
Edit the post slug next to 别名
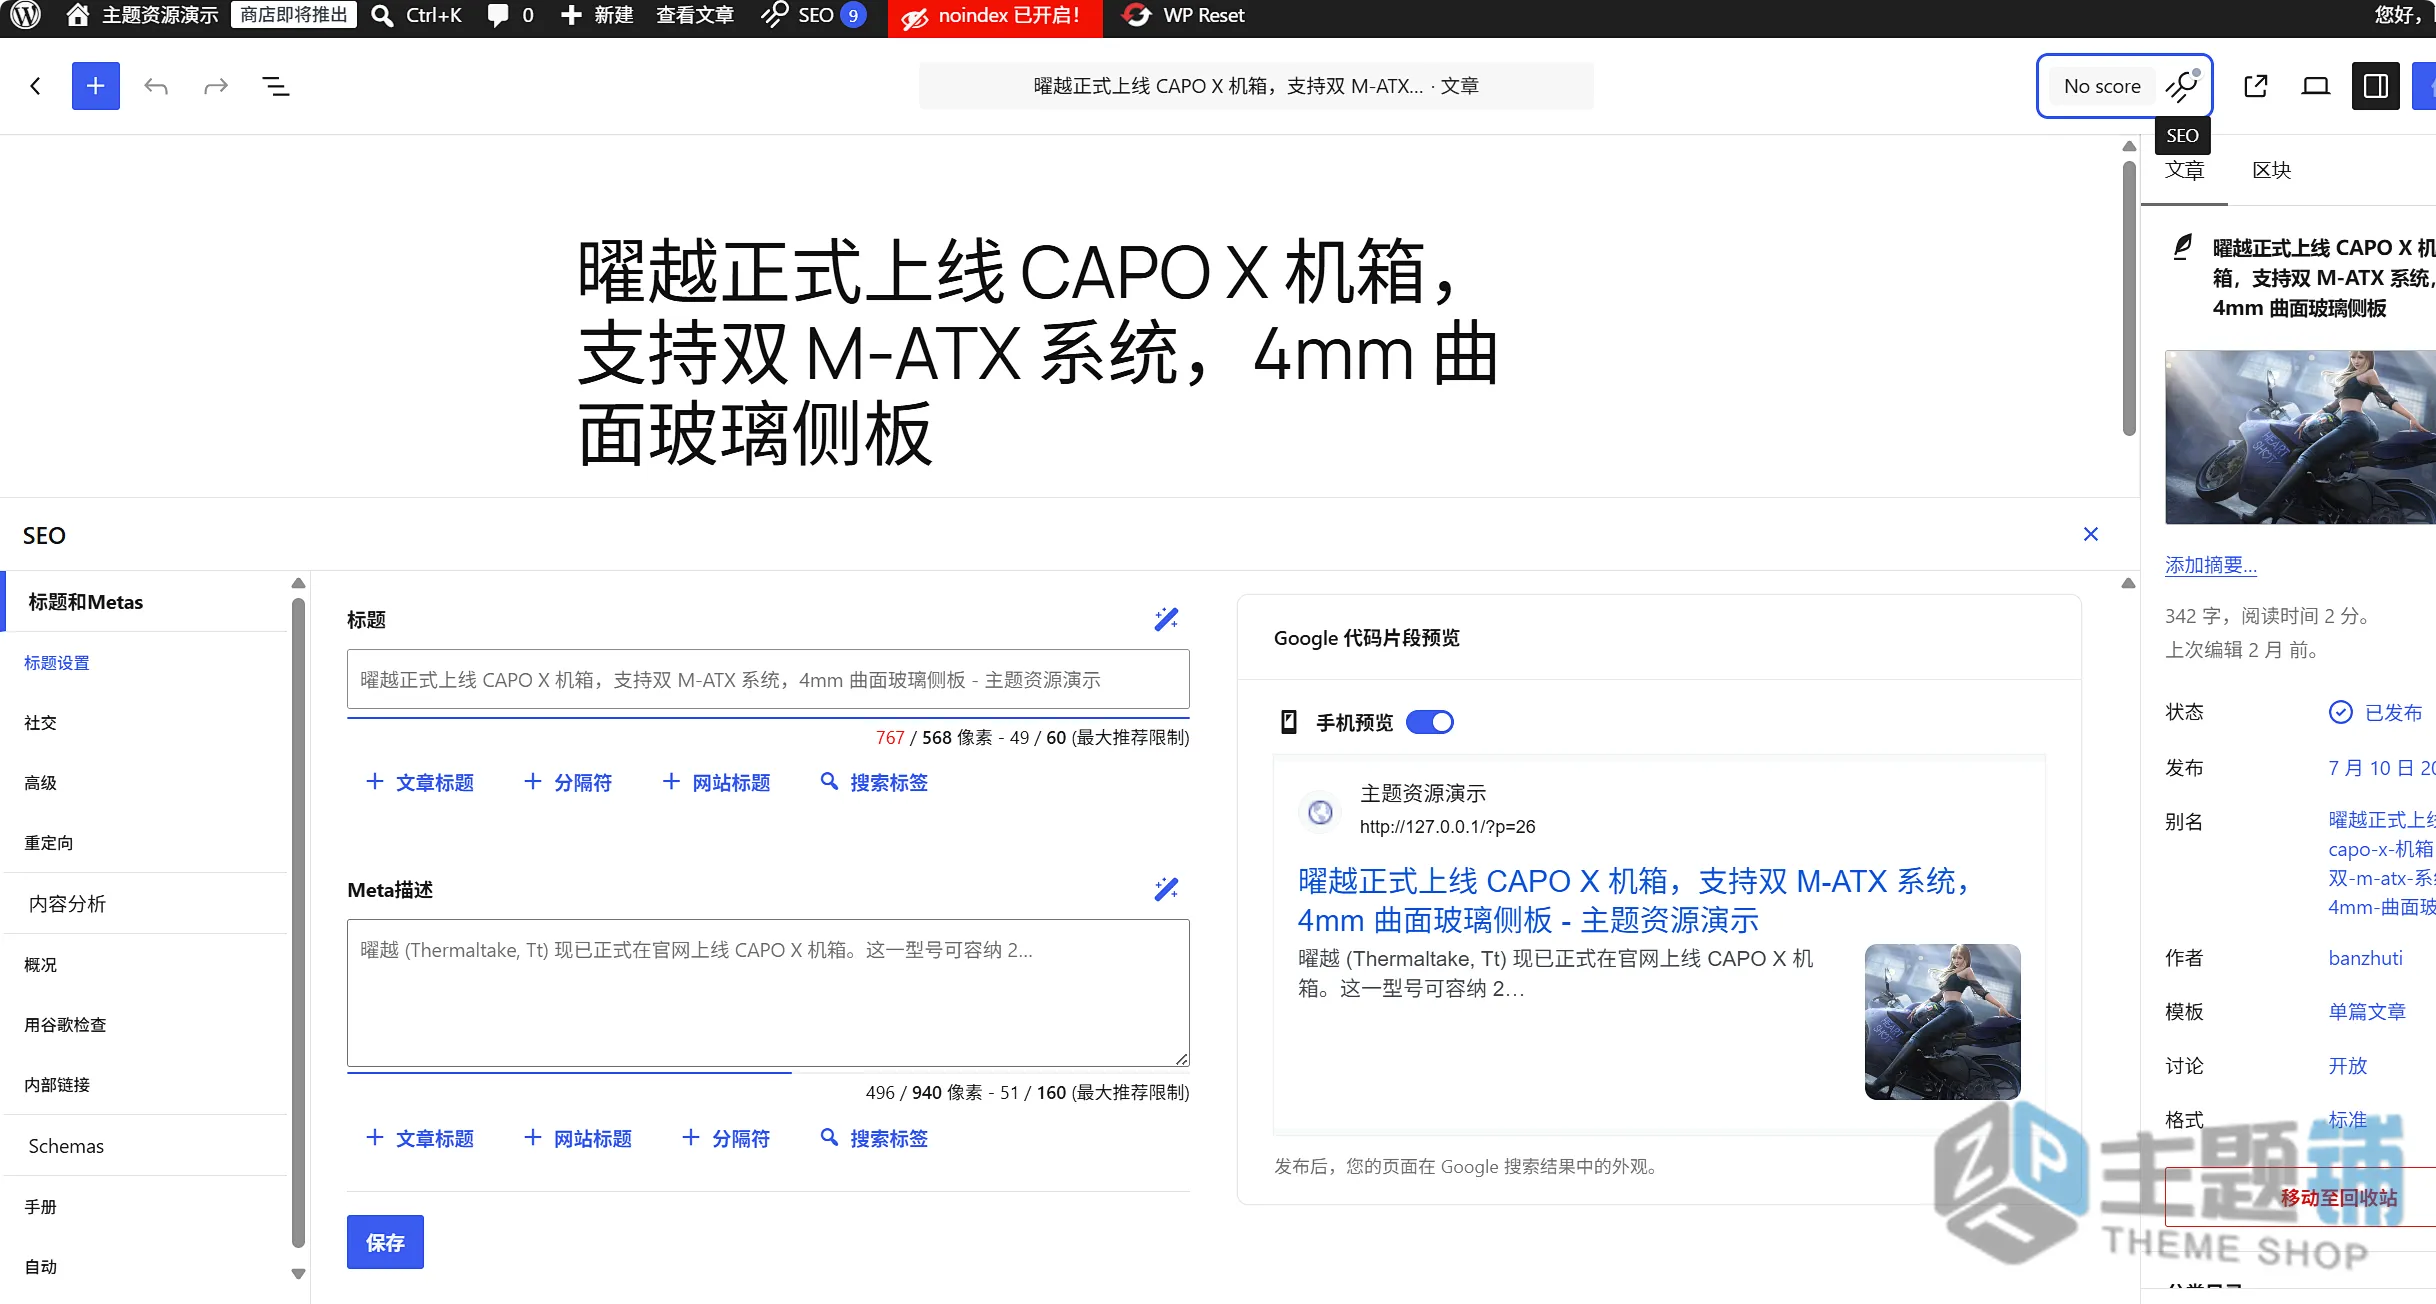[x=2382, y=863]
